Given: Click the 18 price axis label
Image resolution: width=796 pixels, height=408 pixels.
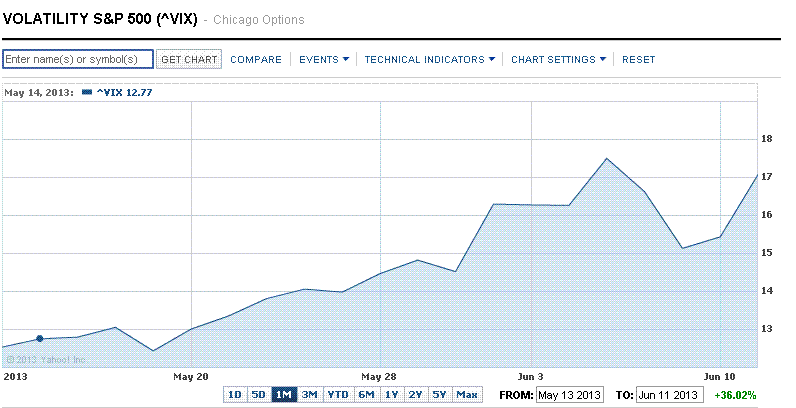Looking at the screenshot, I should (x=767, y=139).
